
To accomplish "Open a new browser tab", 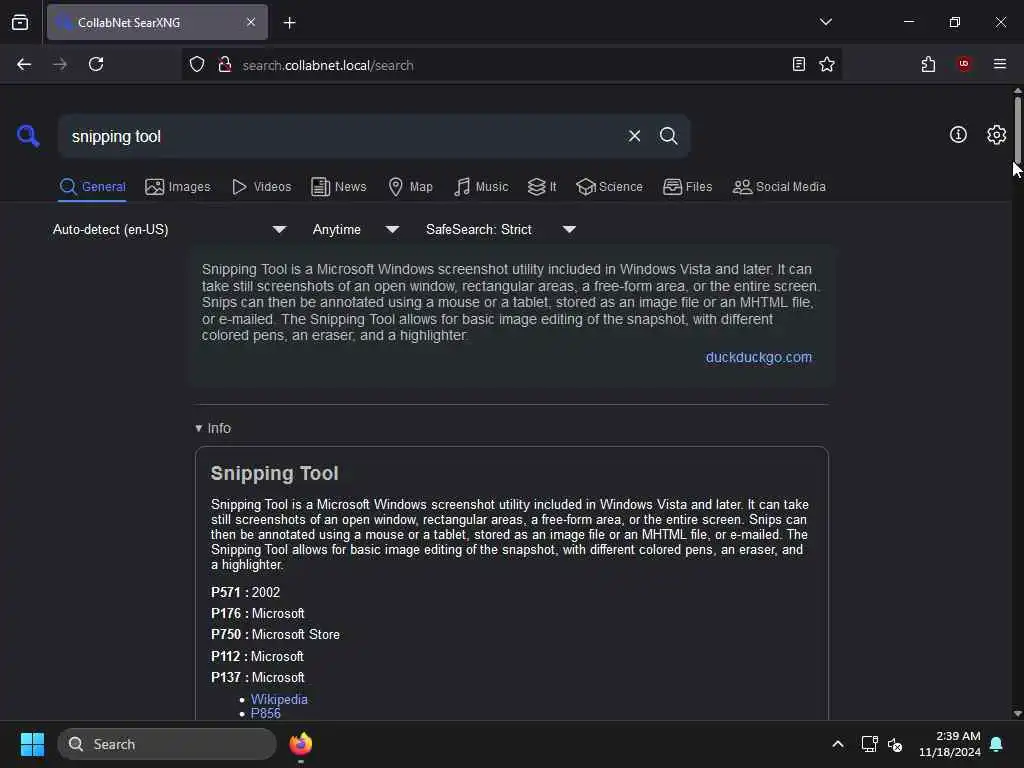I will [289, 23].
